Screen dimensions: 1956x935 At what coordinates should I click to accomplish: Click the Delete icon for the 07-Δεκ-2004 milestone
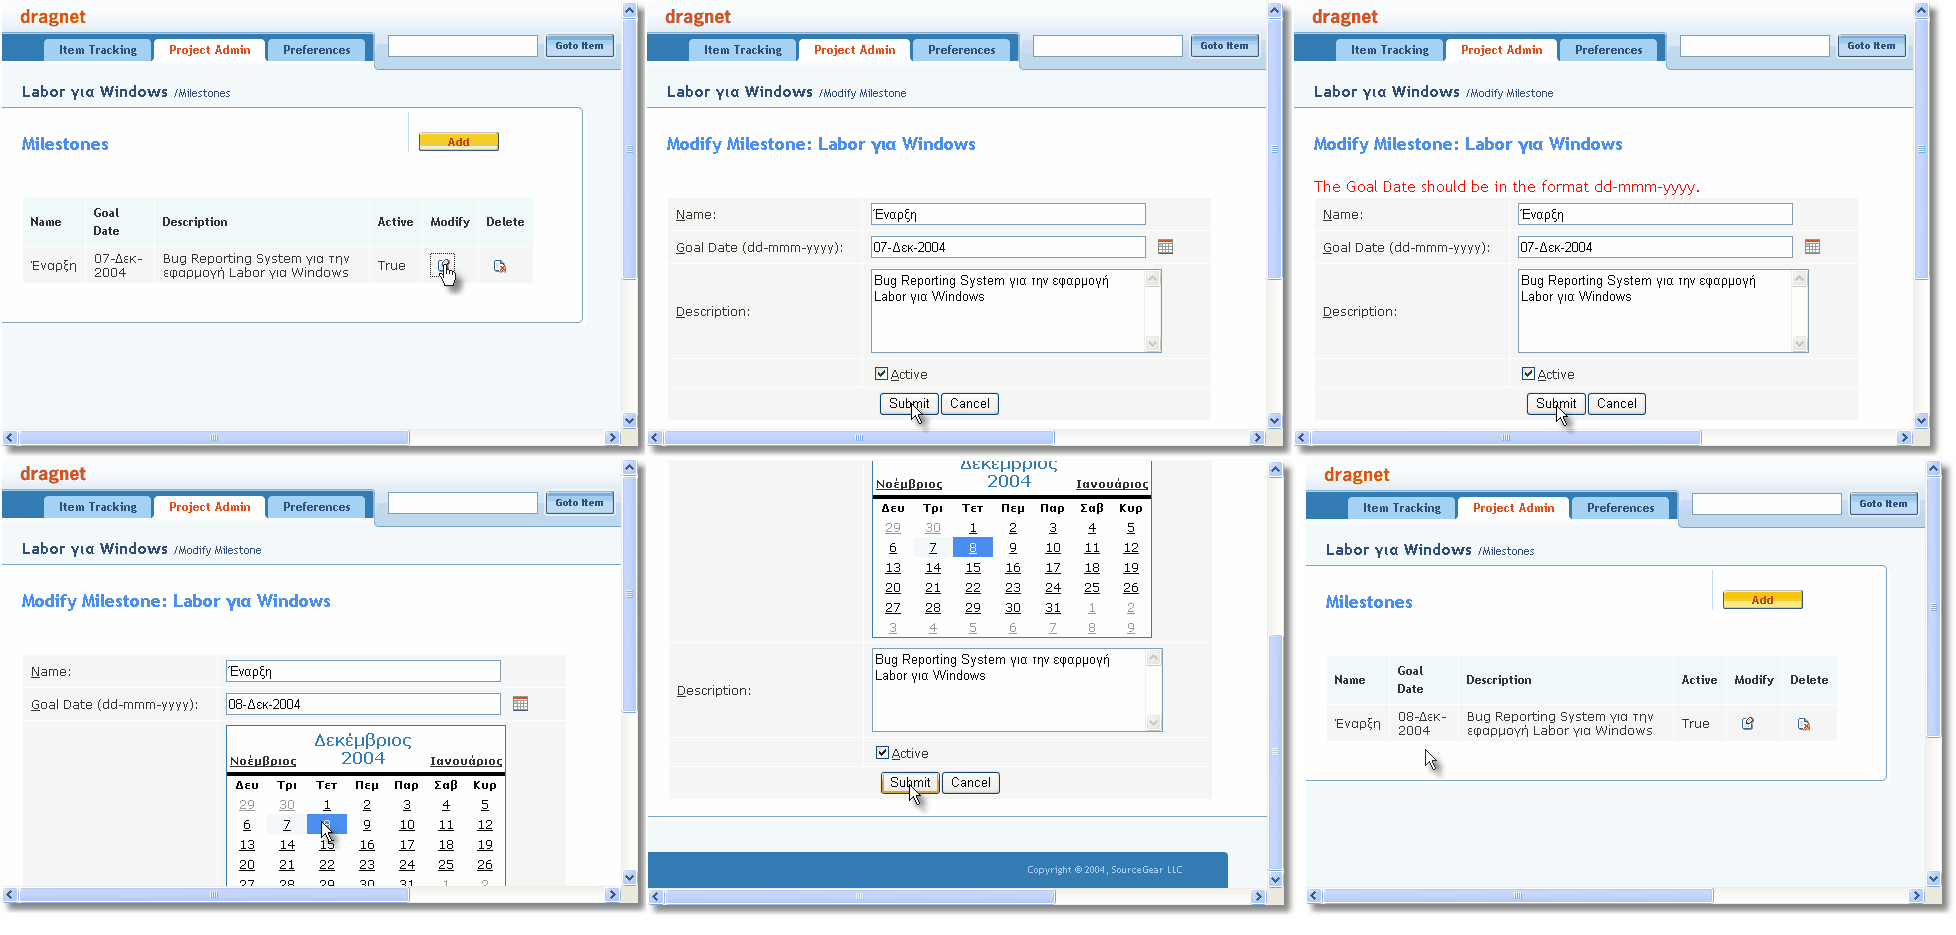[x=500, y=266]
